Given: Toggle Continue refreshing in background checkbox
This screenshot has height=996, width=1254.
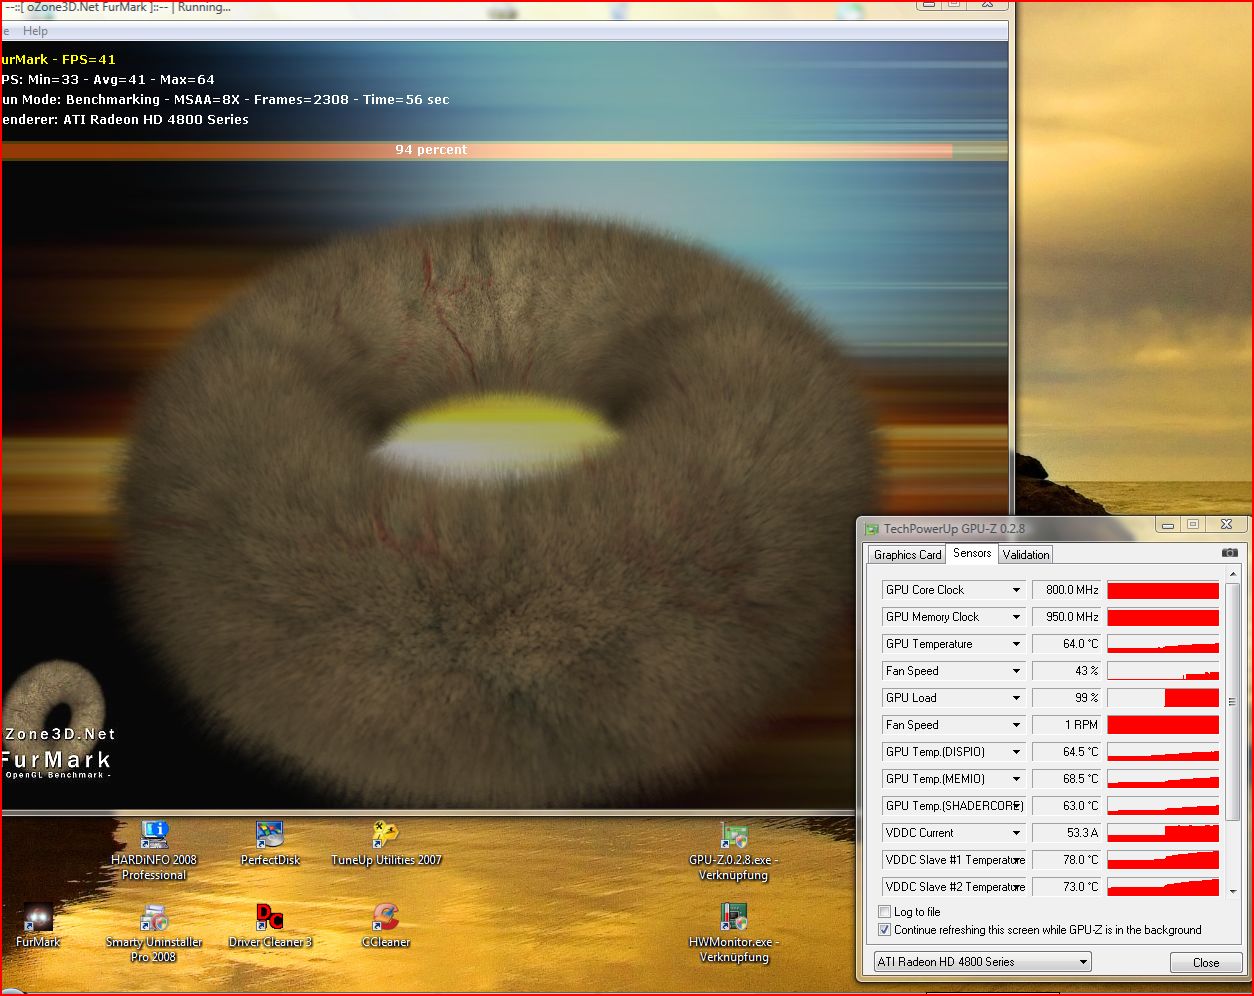Looking at the screenshot, I should click(884, 930).
